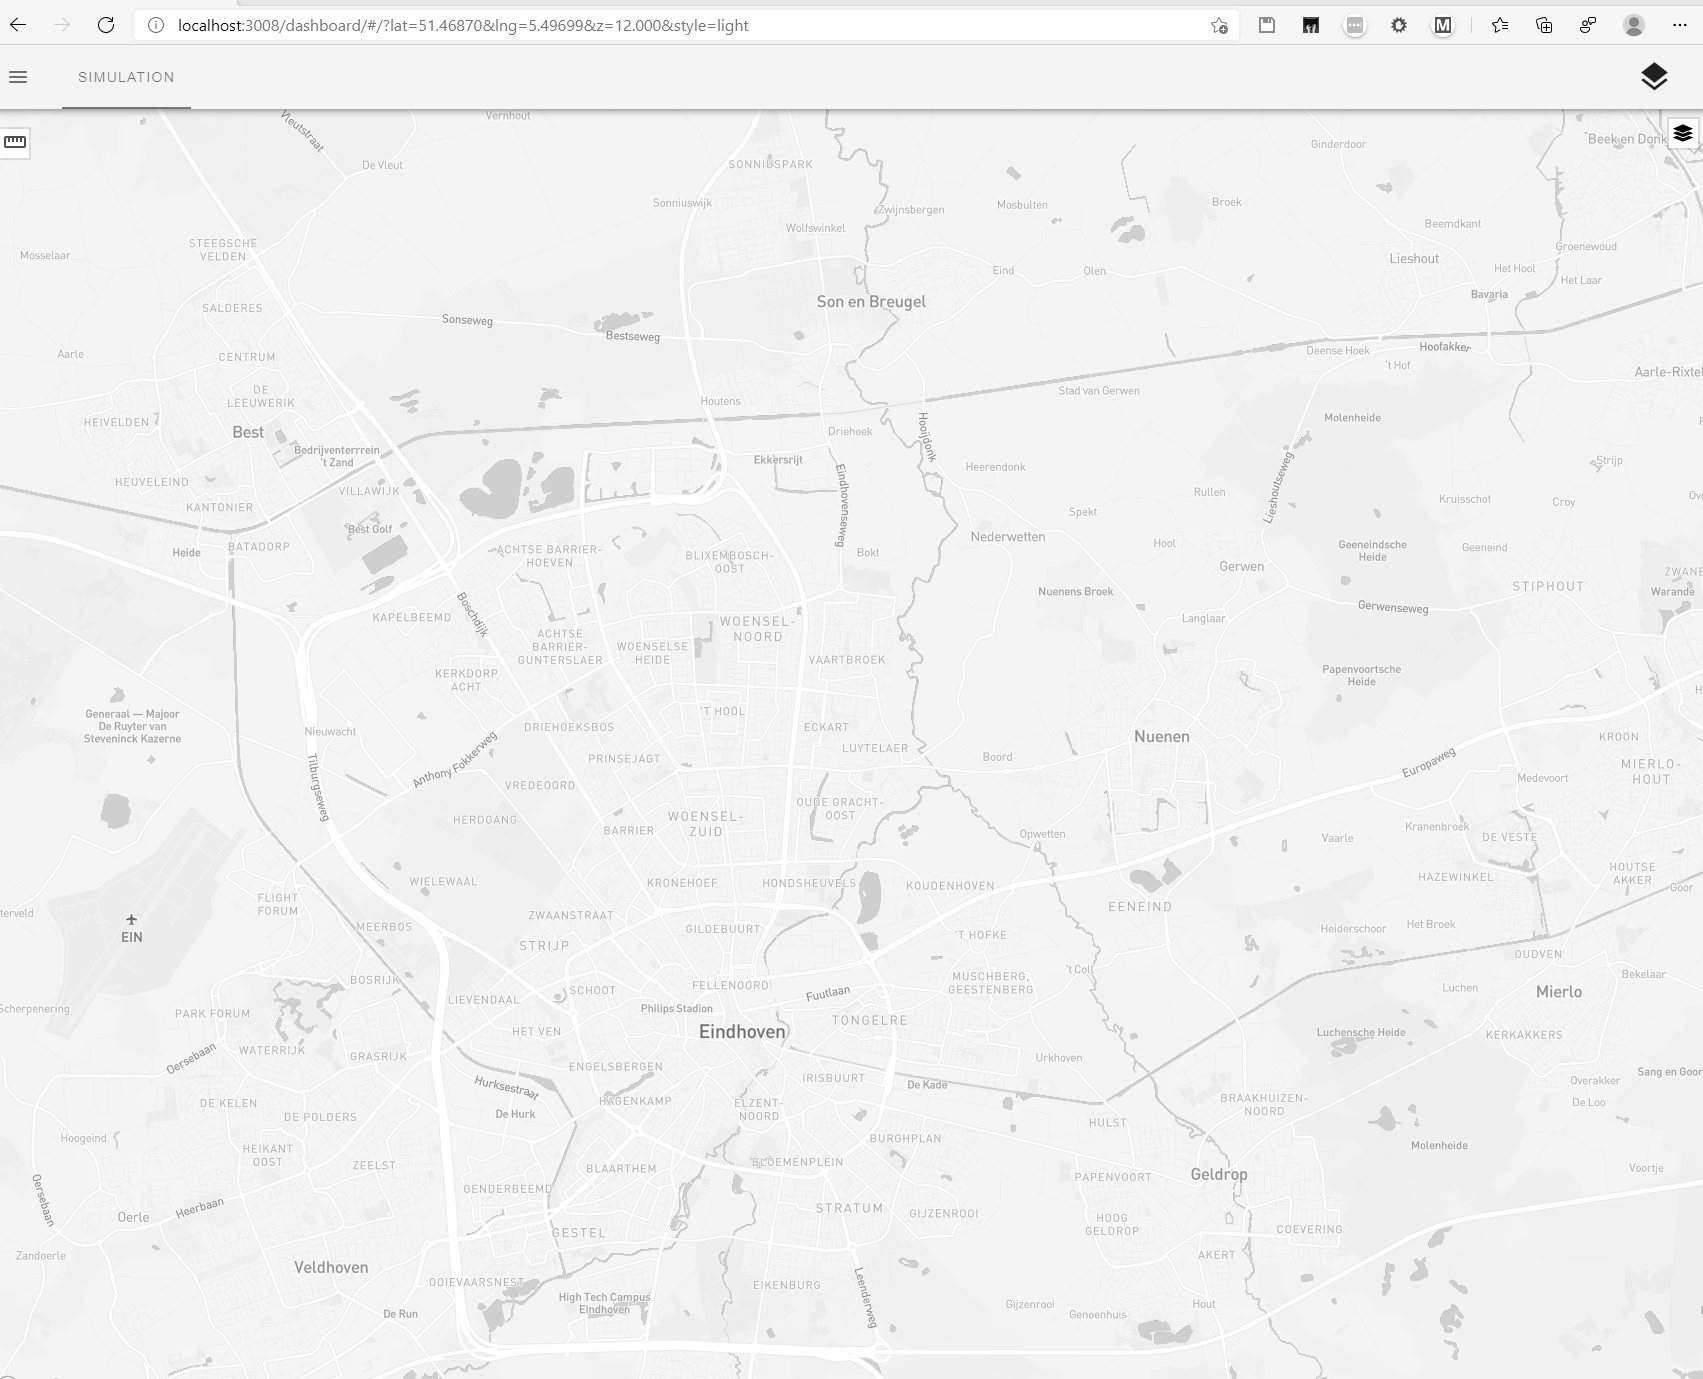
Task: Click the STRIJP district label
Action: coord(544,946)
